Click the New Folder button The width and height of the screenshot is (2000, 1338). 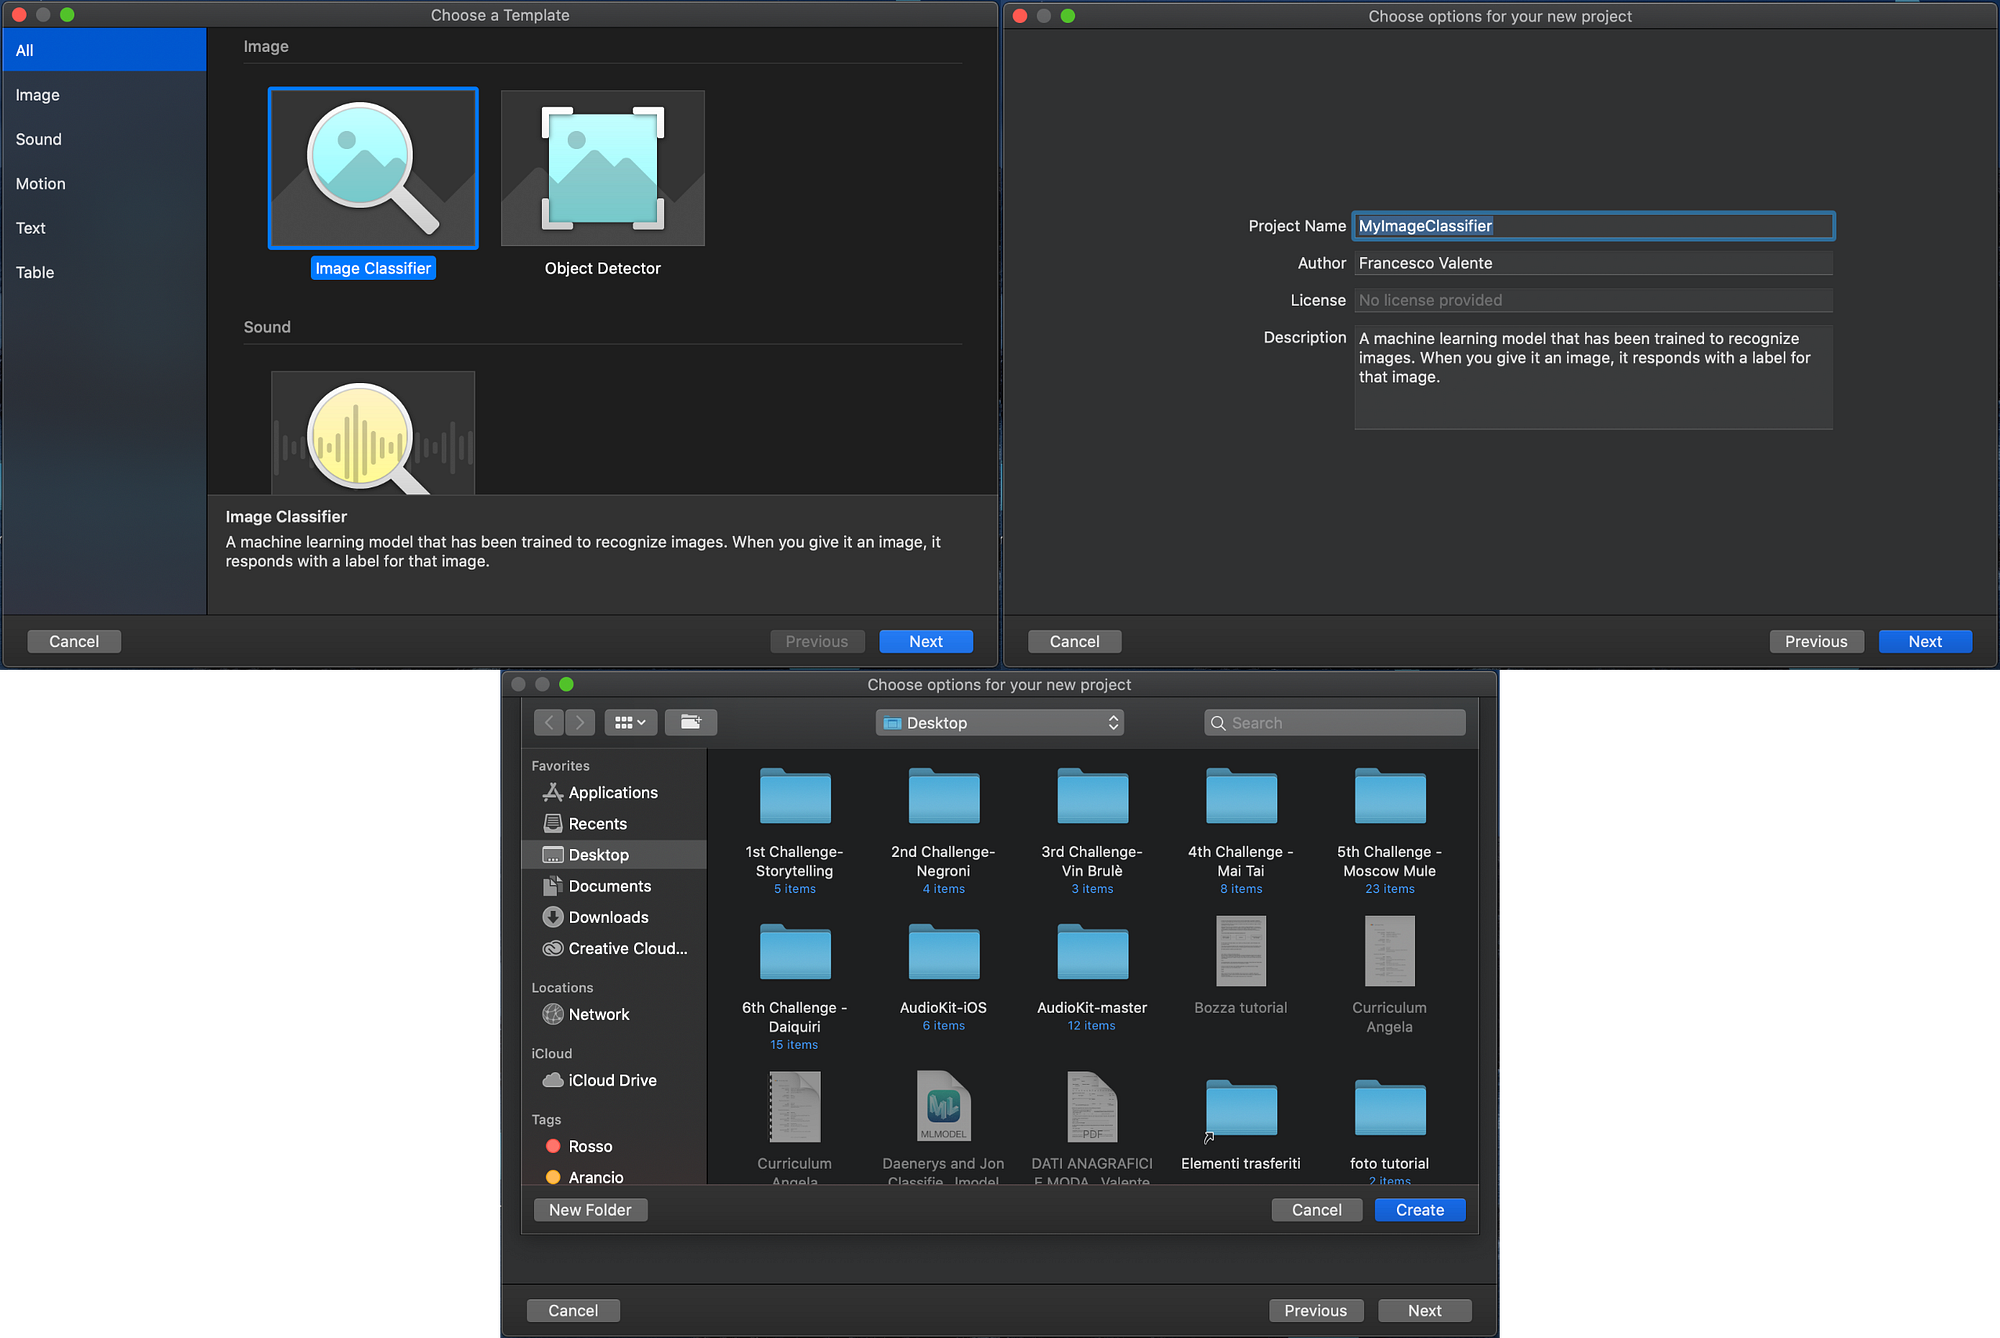pyautogui.click(x=590, y=1210)
